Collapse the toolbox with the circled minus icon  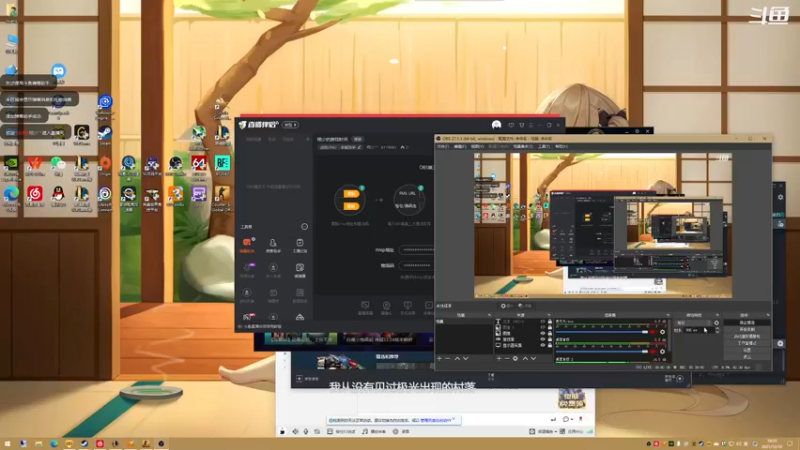[304, 226]
